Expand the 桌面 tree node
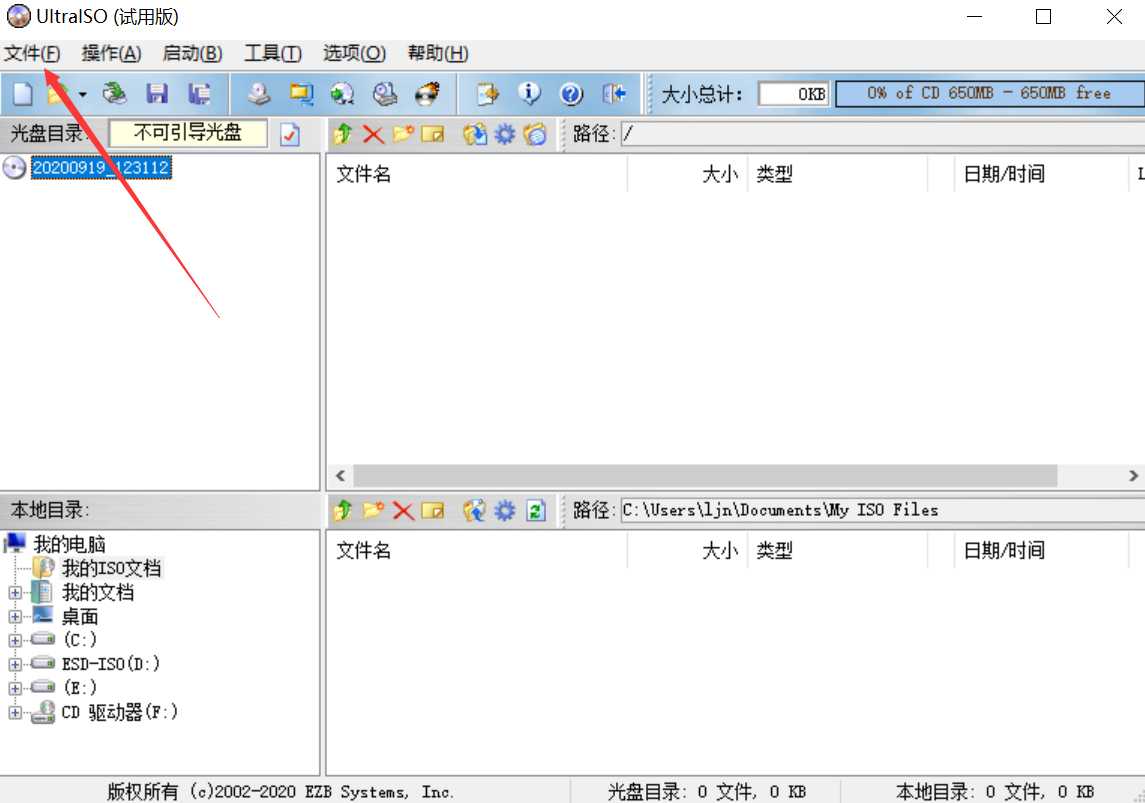The height and width of the screenshot is (803, 1145). 15,617
